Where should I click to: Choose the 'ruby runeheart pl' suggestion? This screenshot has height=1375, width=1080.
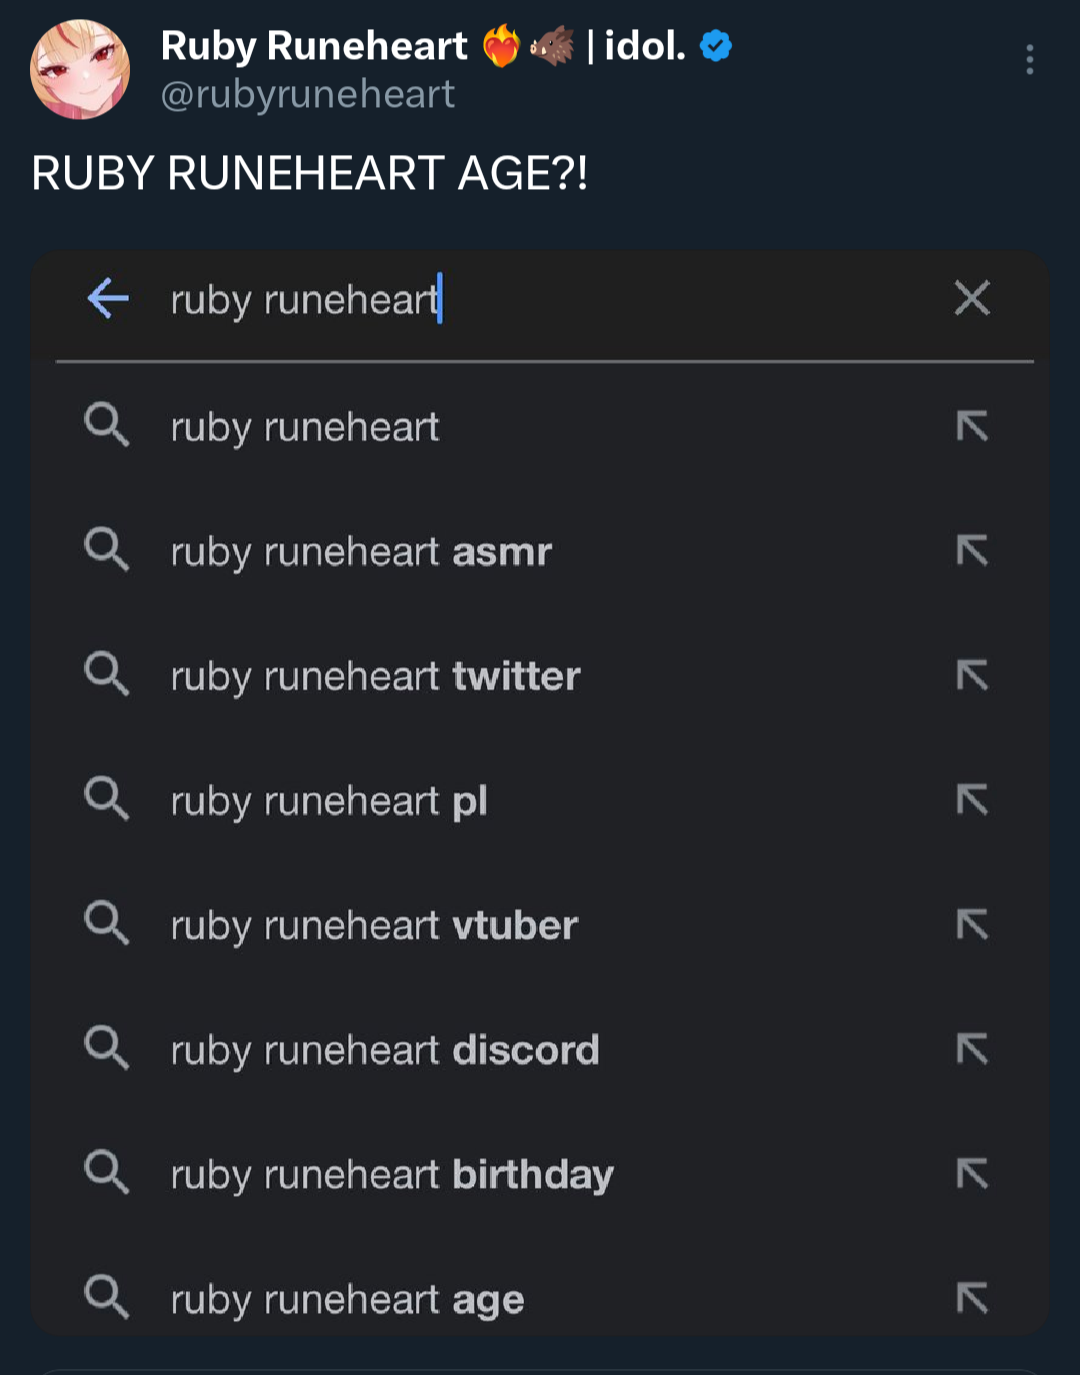tap(329, 802)
